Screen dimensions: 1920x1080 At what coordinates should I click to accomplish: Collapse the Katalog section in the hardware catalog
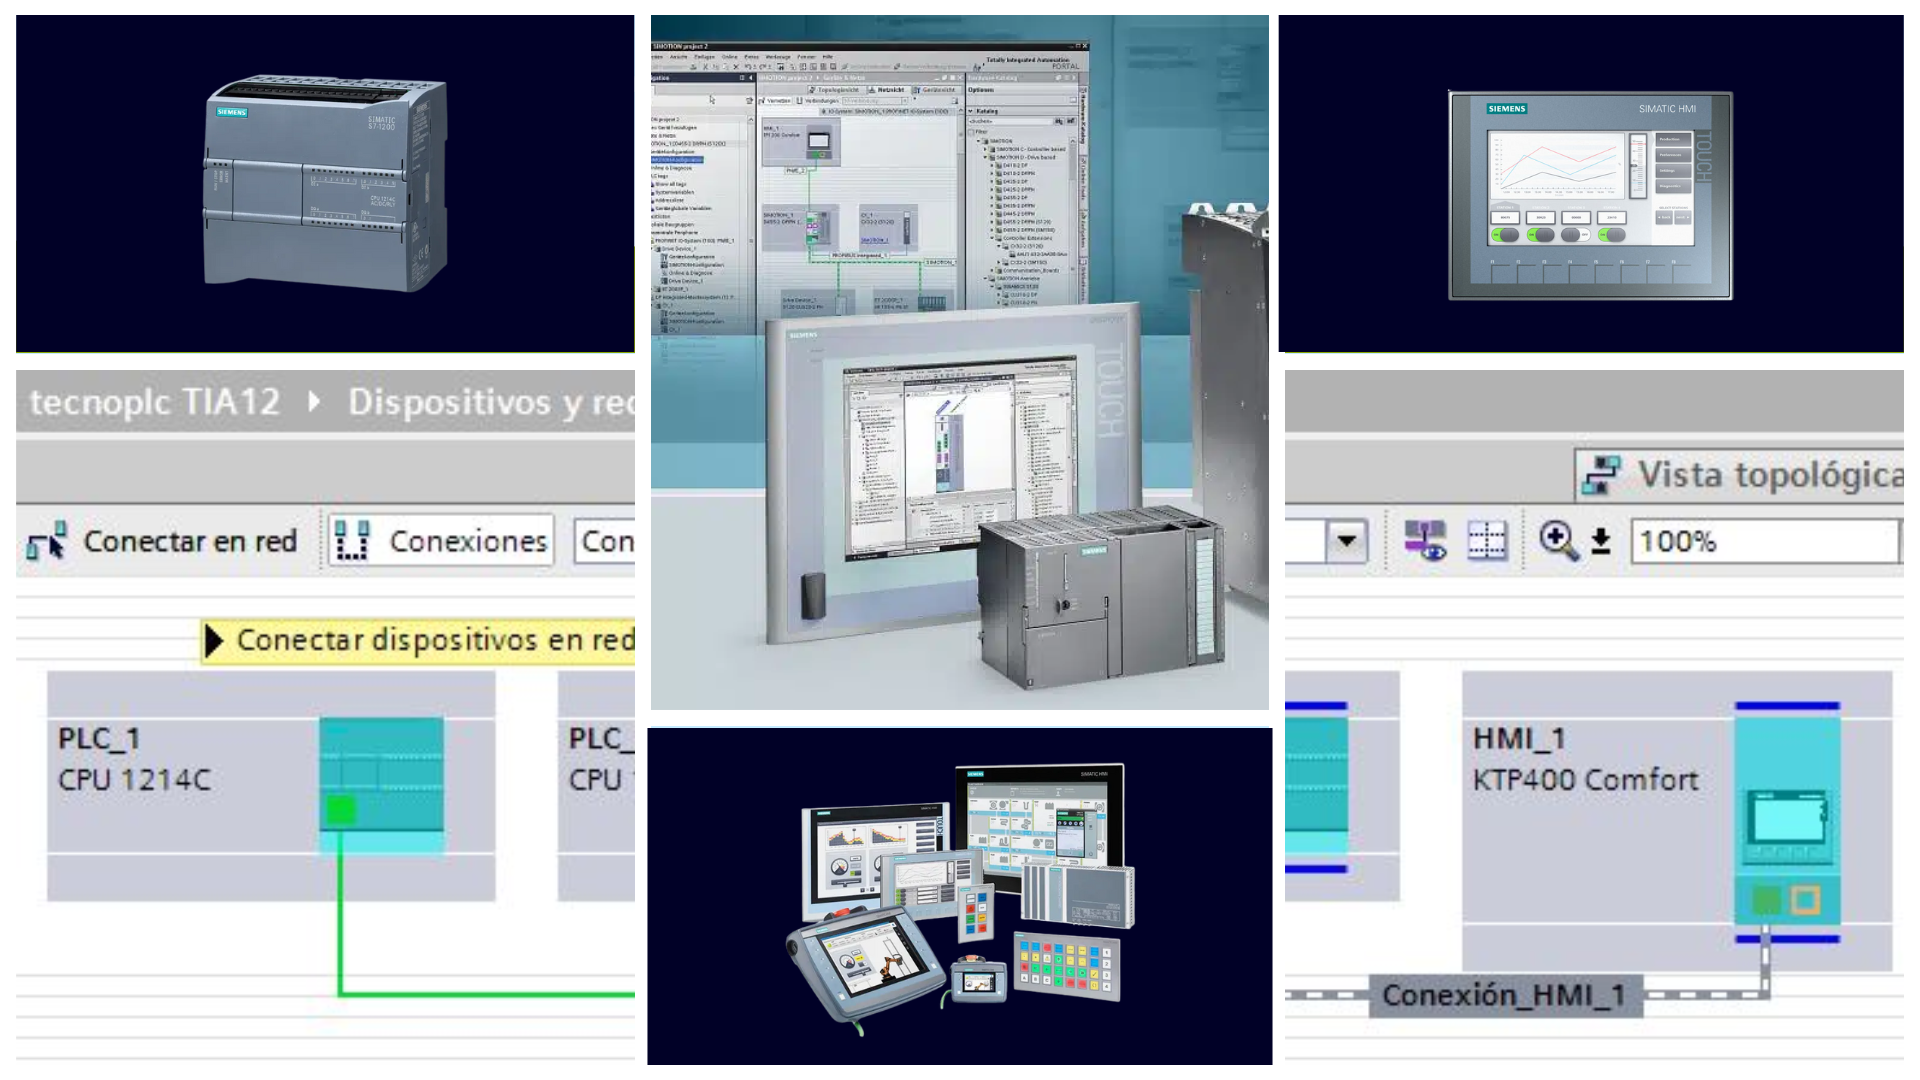pyautogui.click(x=971, y=111)
